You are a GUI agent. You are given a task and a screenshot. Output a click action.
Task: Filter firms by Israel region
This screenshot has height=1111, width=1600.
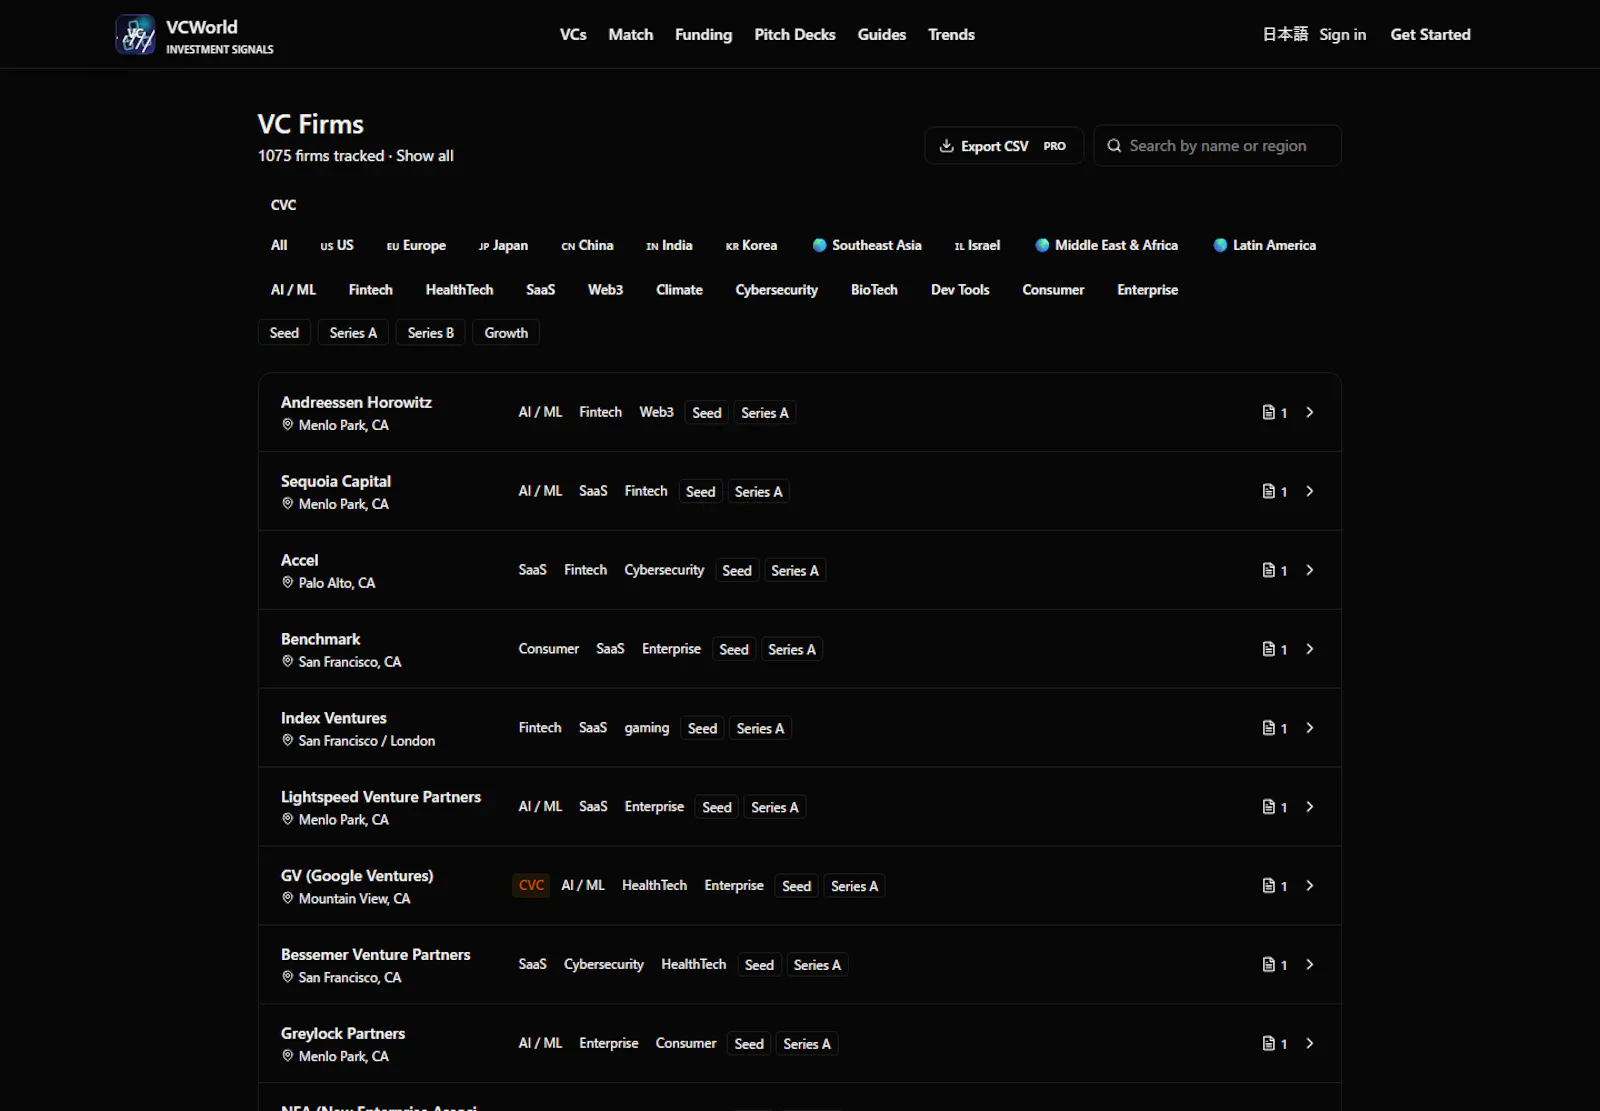click(x=977, y=245)
